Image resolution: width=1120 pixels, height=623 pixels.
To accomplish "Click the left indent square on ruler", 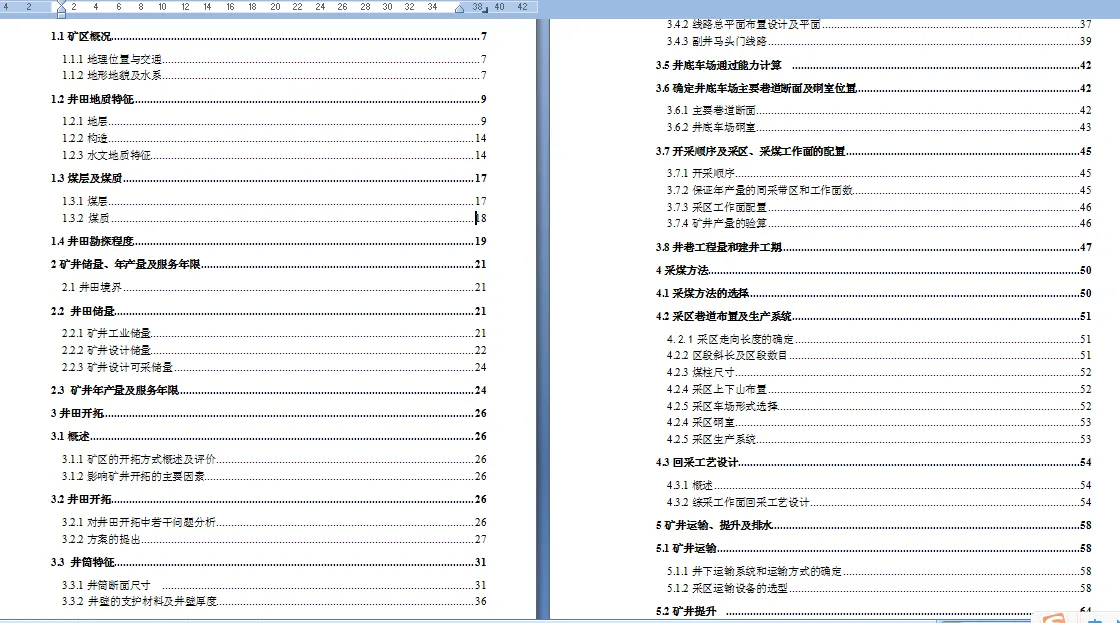I will coord(61,14).
